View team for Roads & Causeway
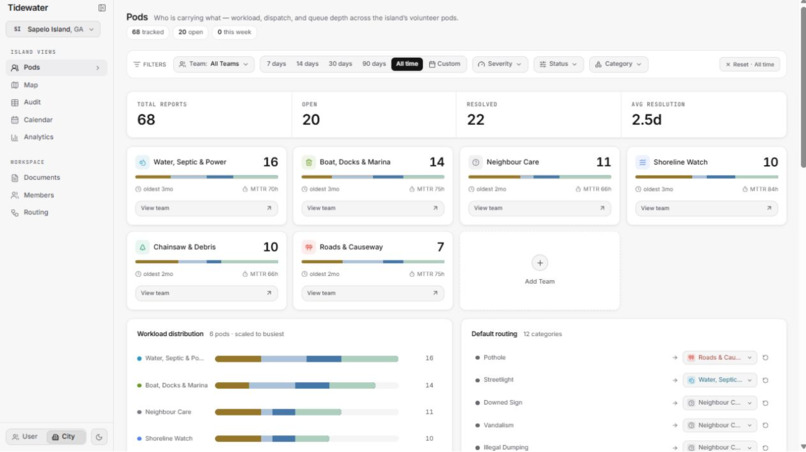Image resolution: width=806 pixels, height=452 pixels. point(373,293)
